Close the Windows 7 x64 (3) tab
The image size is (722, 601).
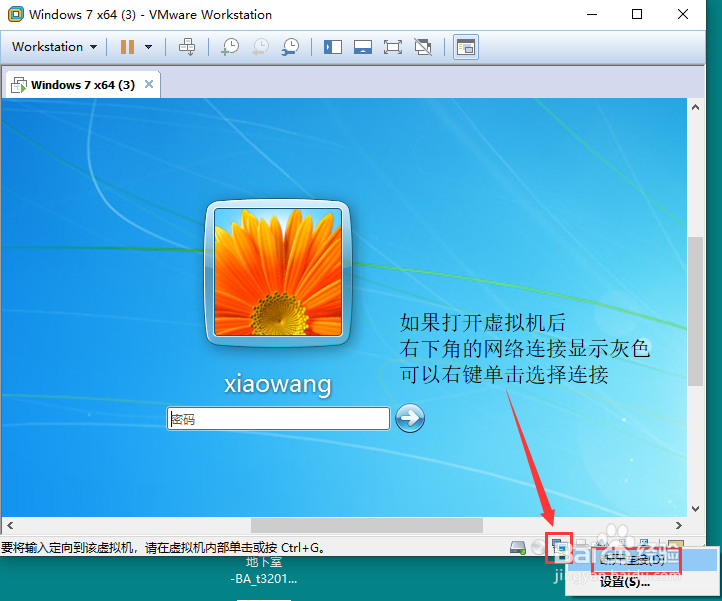coord(149,84)
